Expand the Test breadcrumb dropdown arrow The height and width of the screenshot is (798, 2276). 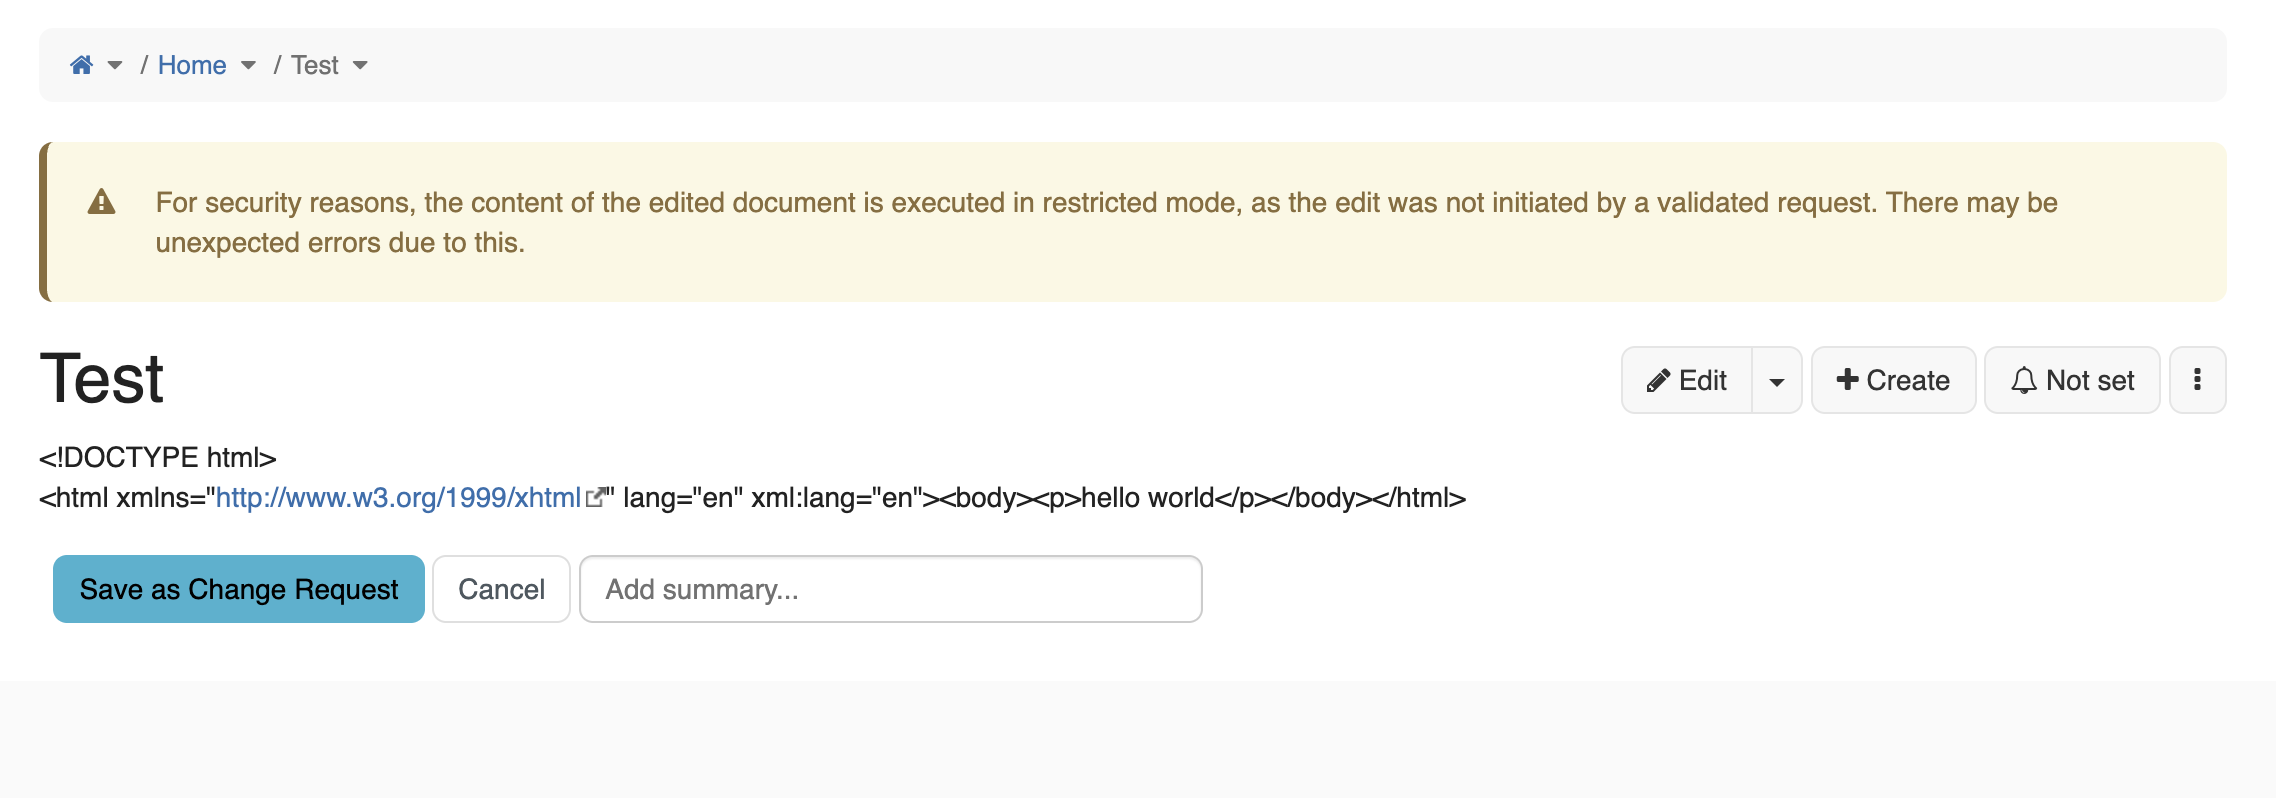[x=361, y=66]
